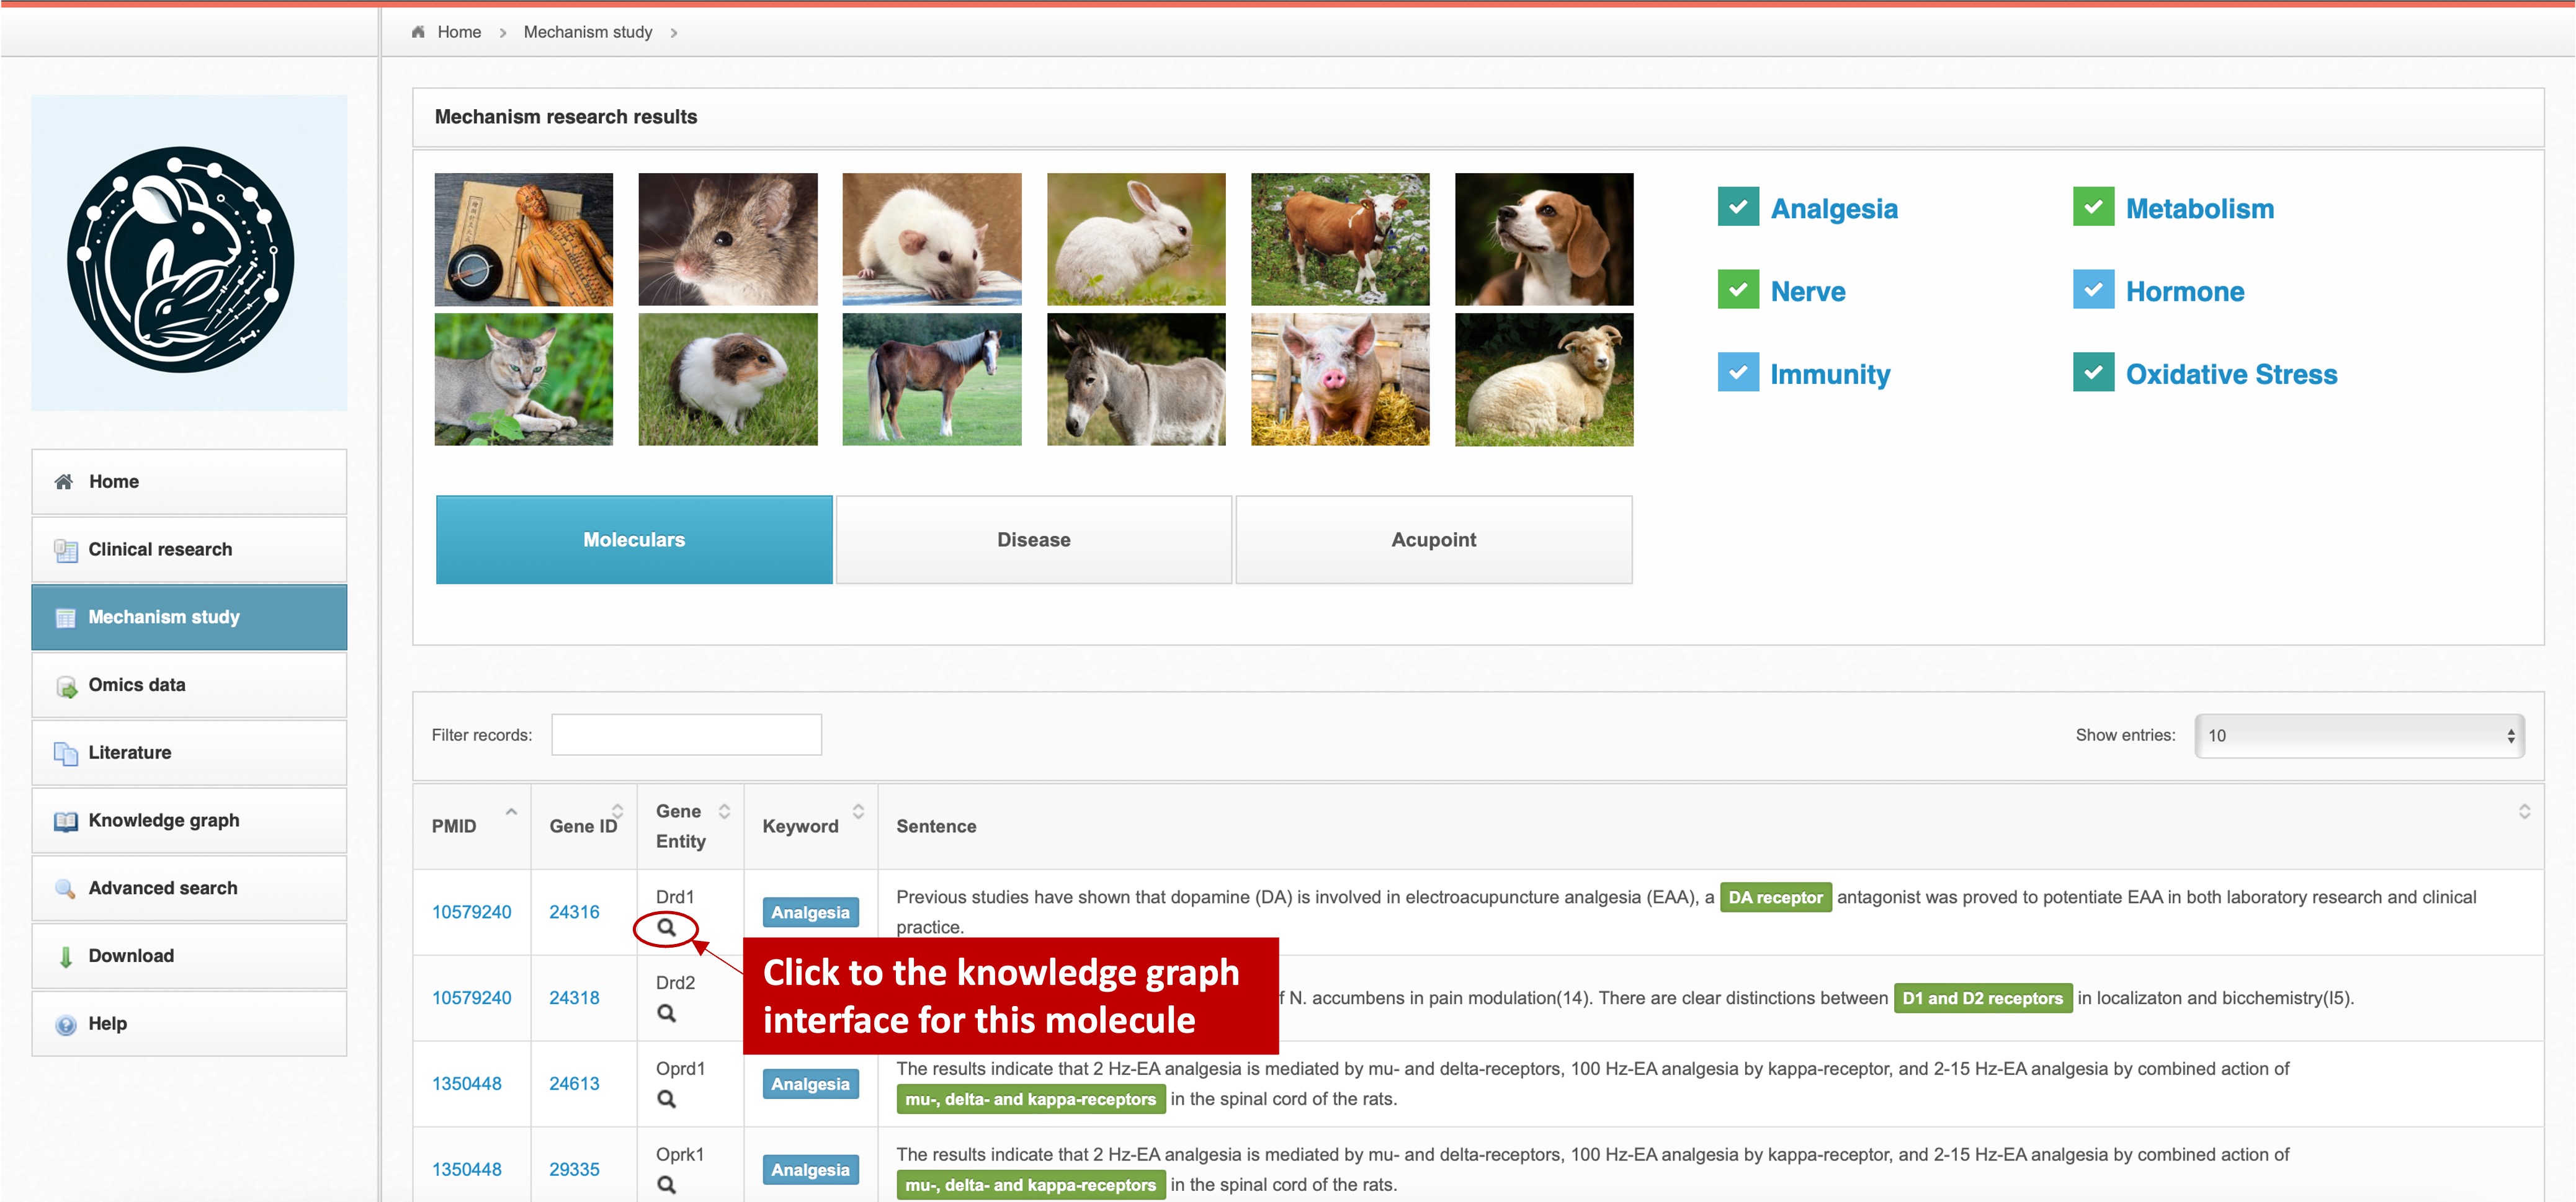The width and height of the screenshot is (2576, 1202).
Task: Open Gene ID link 24613
Action: tap(574, 1084)
